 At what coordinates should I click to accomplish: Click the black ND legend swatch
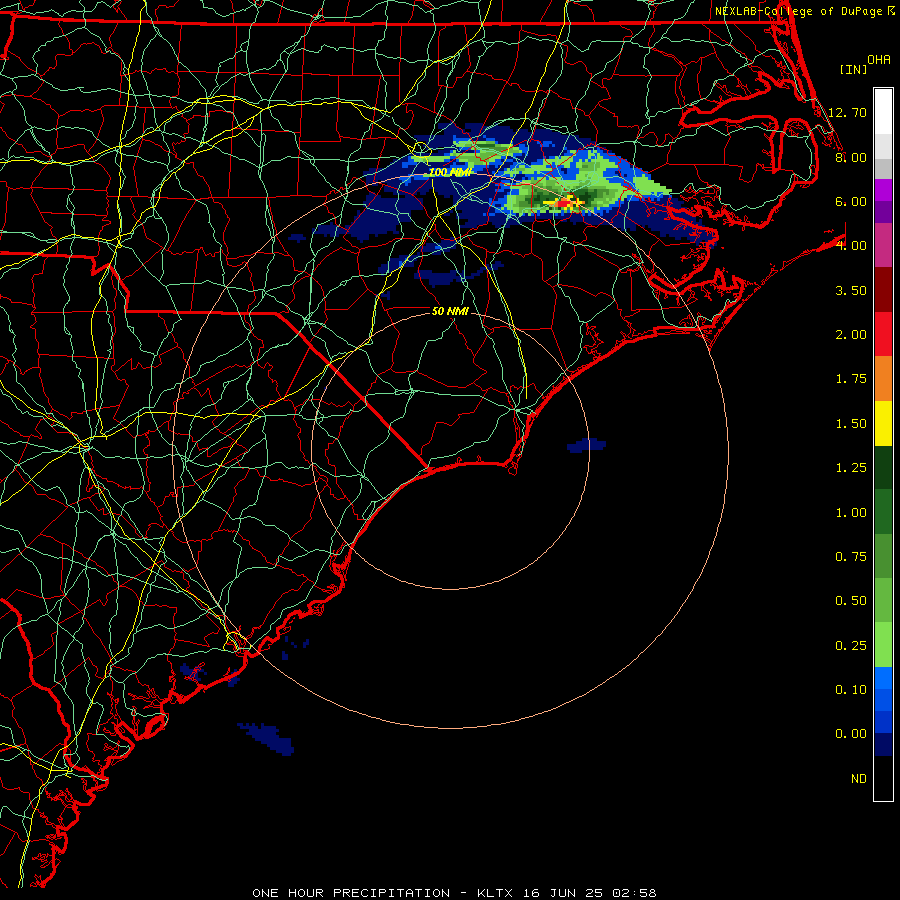(x=883, y=778)
